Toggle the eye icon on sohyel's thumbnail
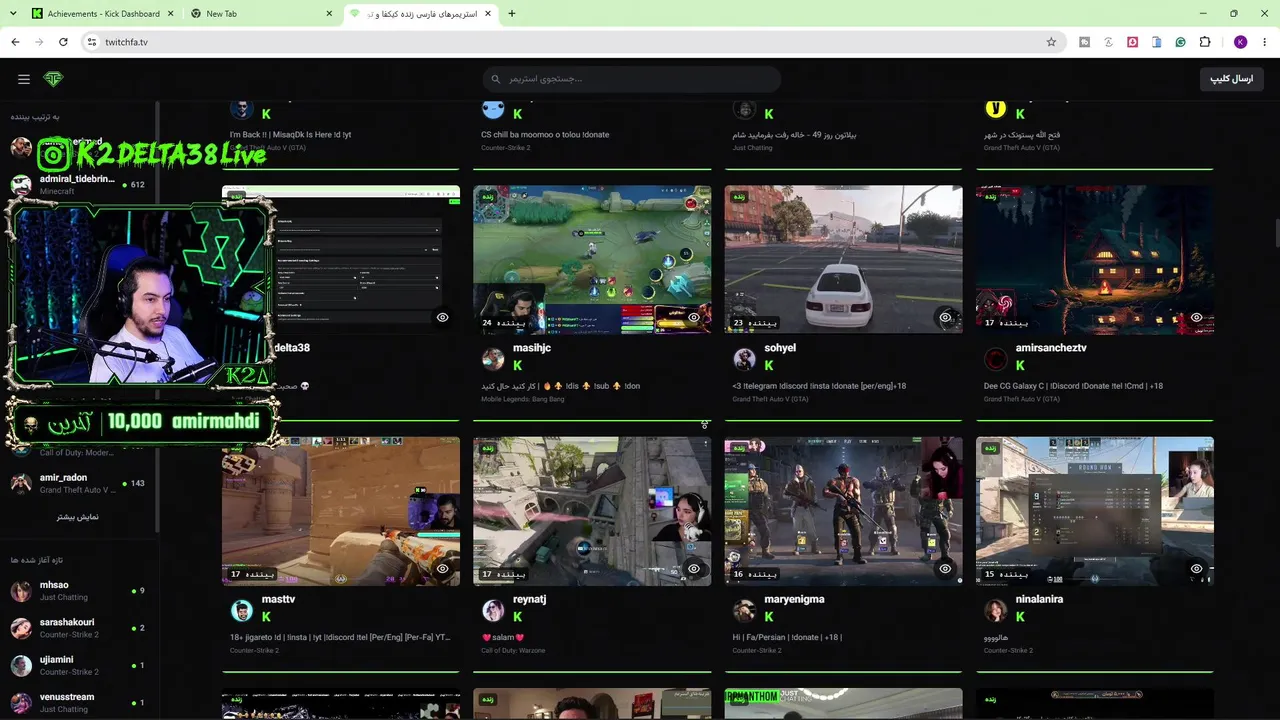1280x720 pixels. (x=945, y=318)
